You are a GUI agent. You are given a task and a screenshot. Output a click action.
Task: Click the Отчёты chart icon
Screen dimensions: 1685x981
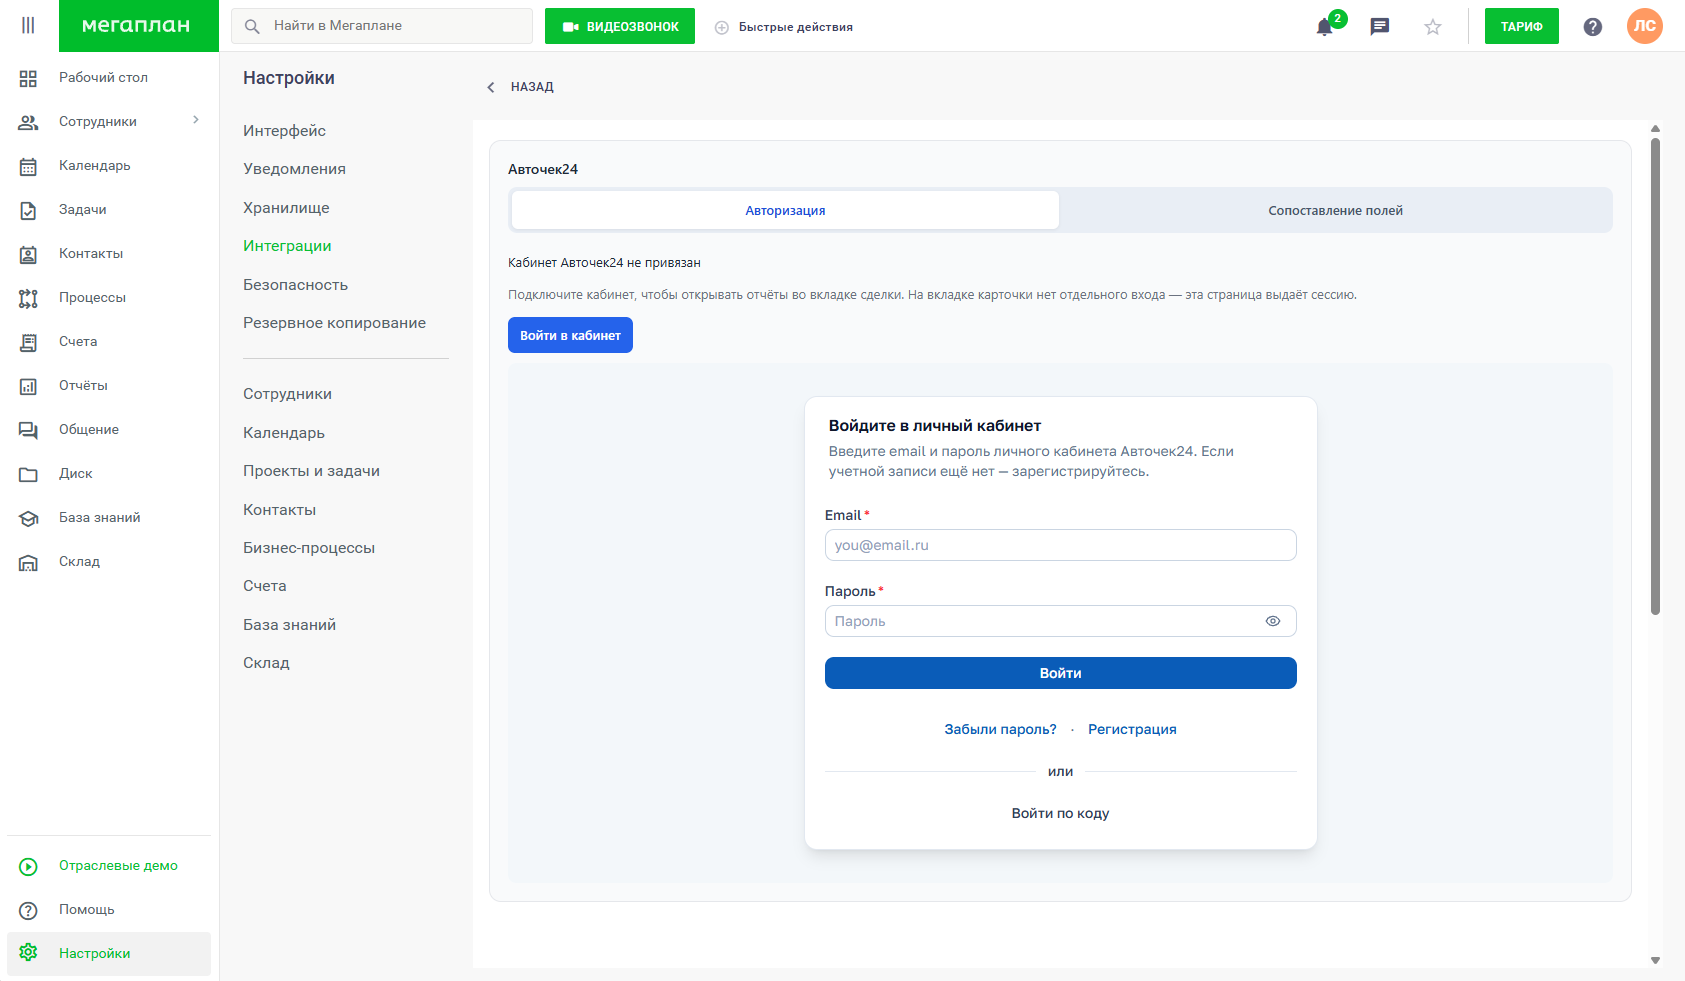(28, 386)
